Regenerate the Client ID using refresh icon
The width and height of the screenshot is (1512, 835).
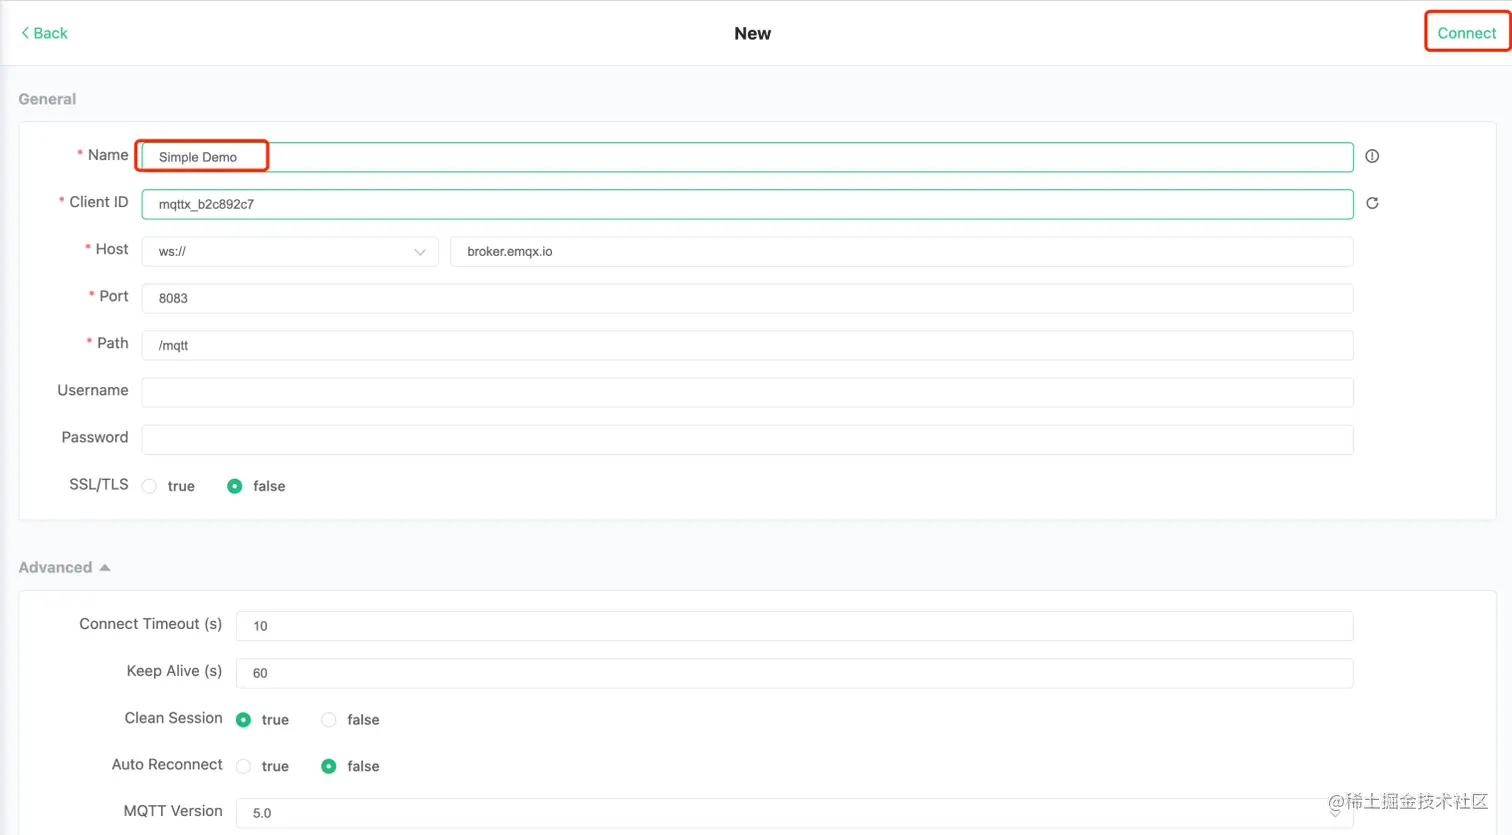coord(1371,203)
